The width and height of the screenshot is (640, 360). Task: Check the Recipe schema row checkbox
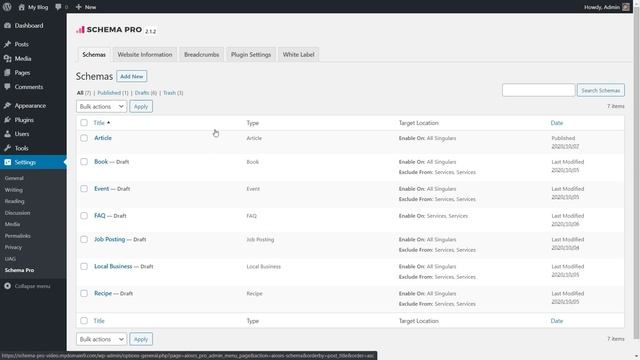[84, 293]
